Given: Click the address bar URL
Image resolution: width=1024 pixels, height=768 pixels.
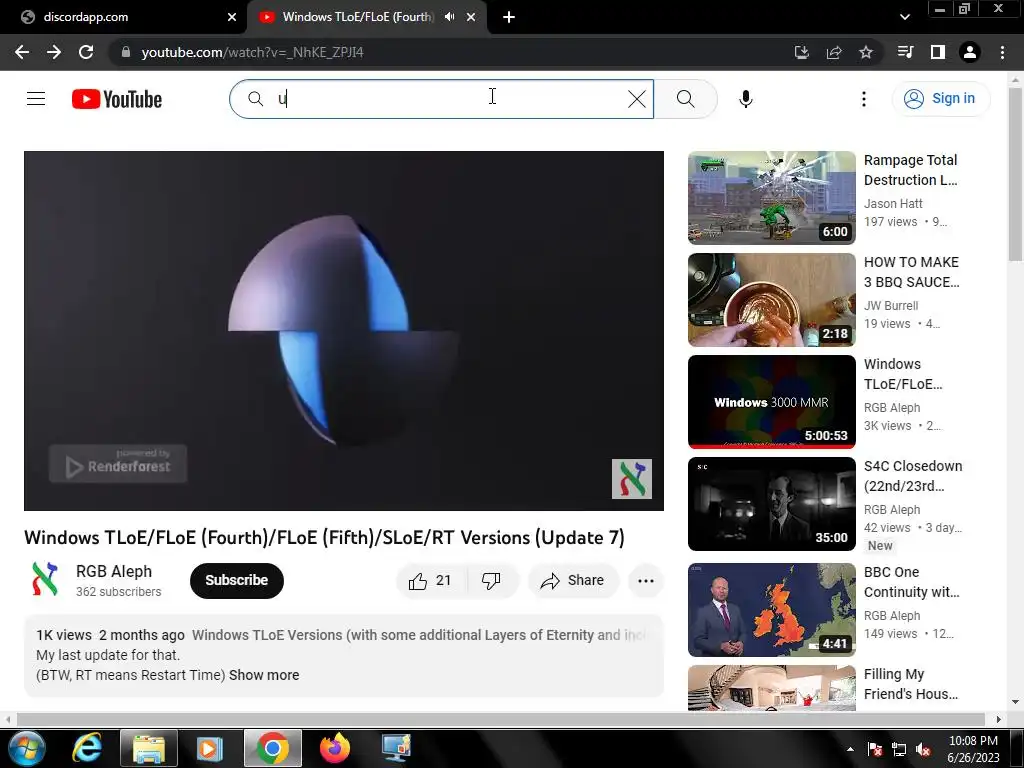Looking at the screenshot, I should pyautogui.click(x=252, y=52).
